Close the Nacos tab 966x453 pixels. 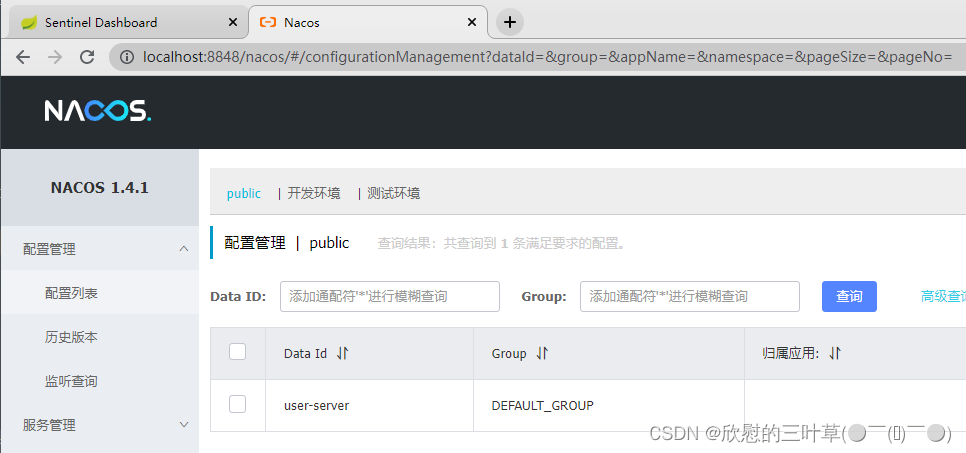[x=471, y=23]
